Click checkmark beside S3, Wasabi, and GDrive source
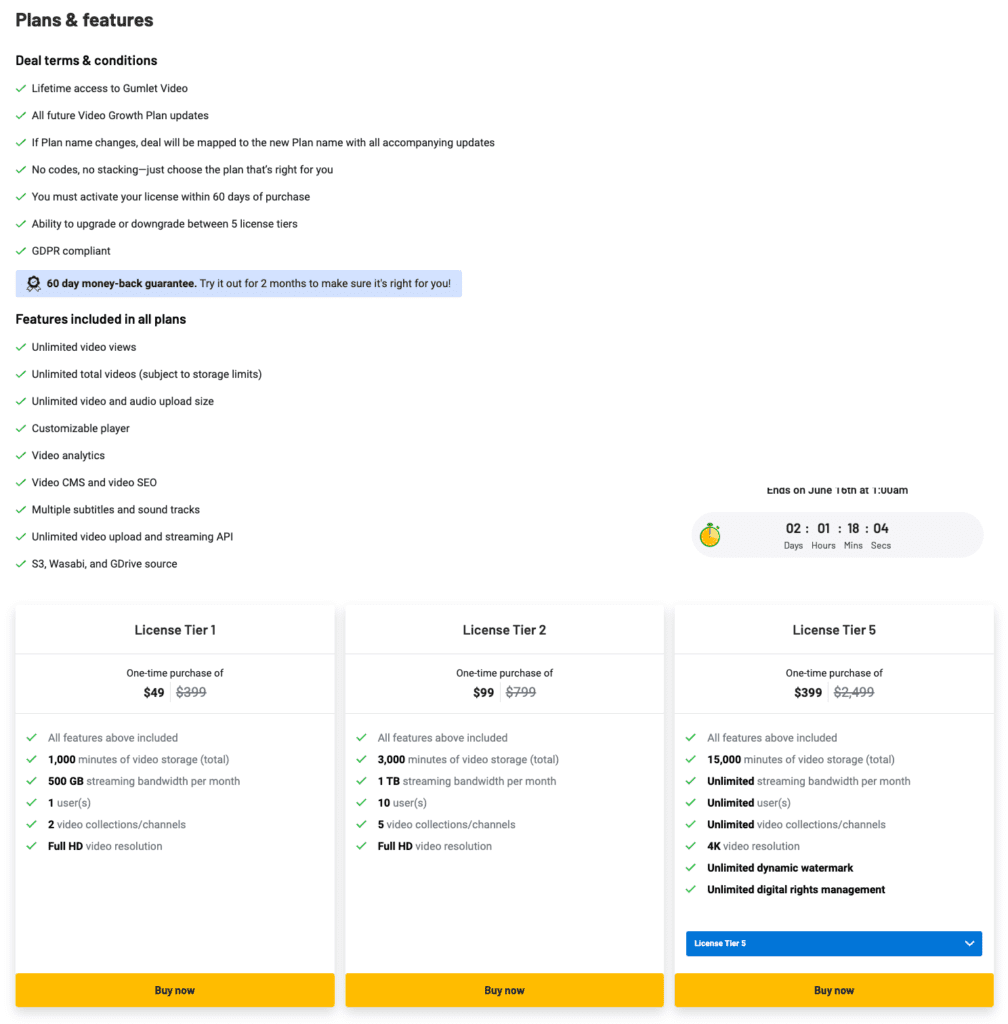This screenshot has height=1024, width=1008. click(21, 564)
